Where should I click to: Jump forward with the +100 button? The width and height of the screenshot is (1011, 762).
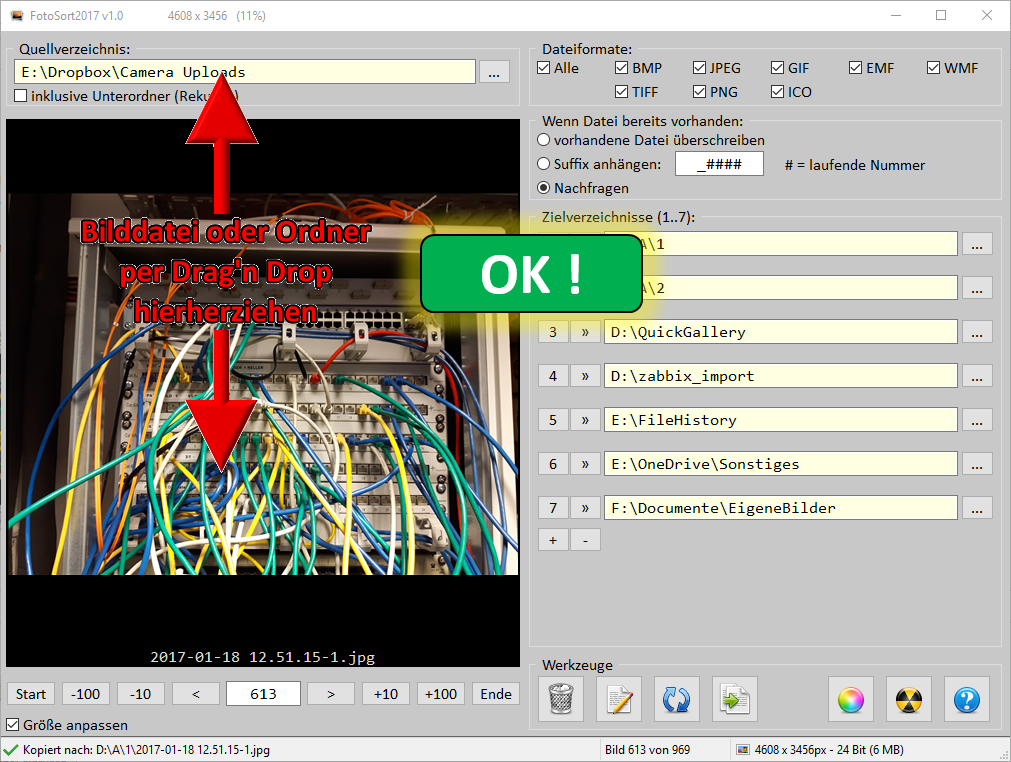pos(440,694)
